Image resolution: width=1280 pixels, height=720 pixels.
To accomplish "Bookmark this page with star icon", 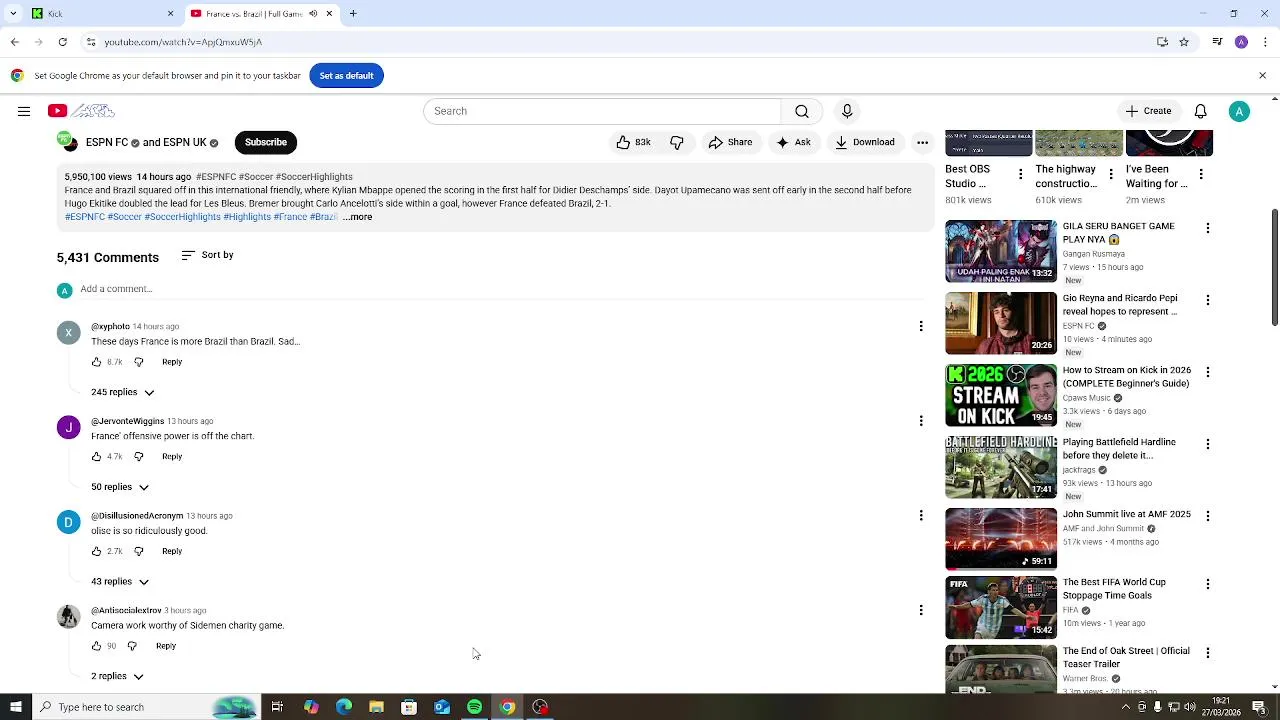I will [x=1184, y=42].
